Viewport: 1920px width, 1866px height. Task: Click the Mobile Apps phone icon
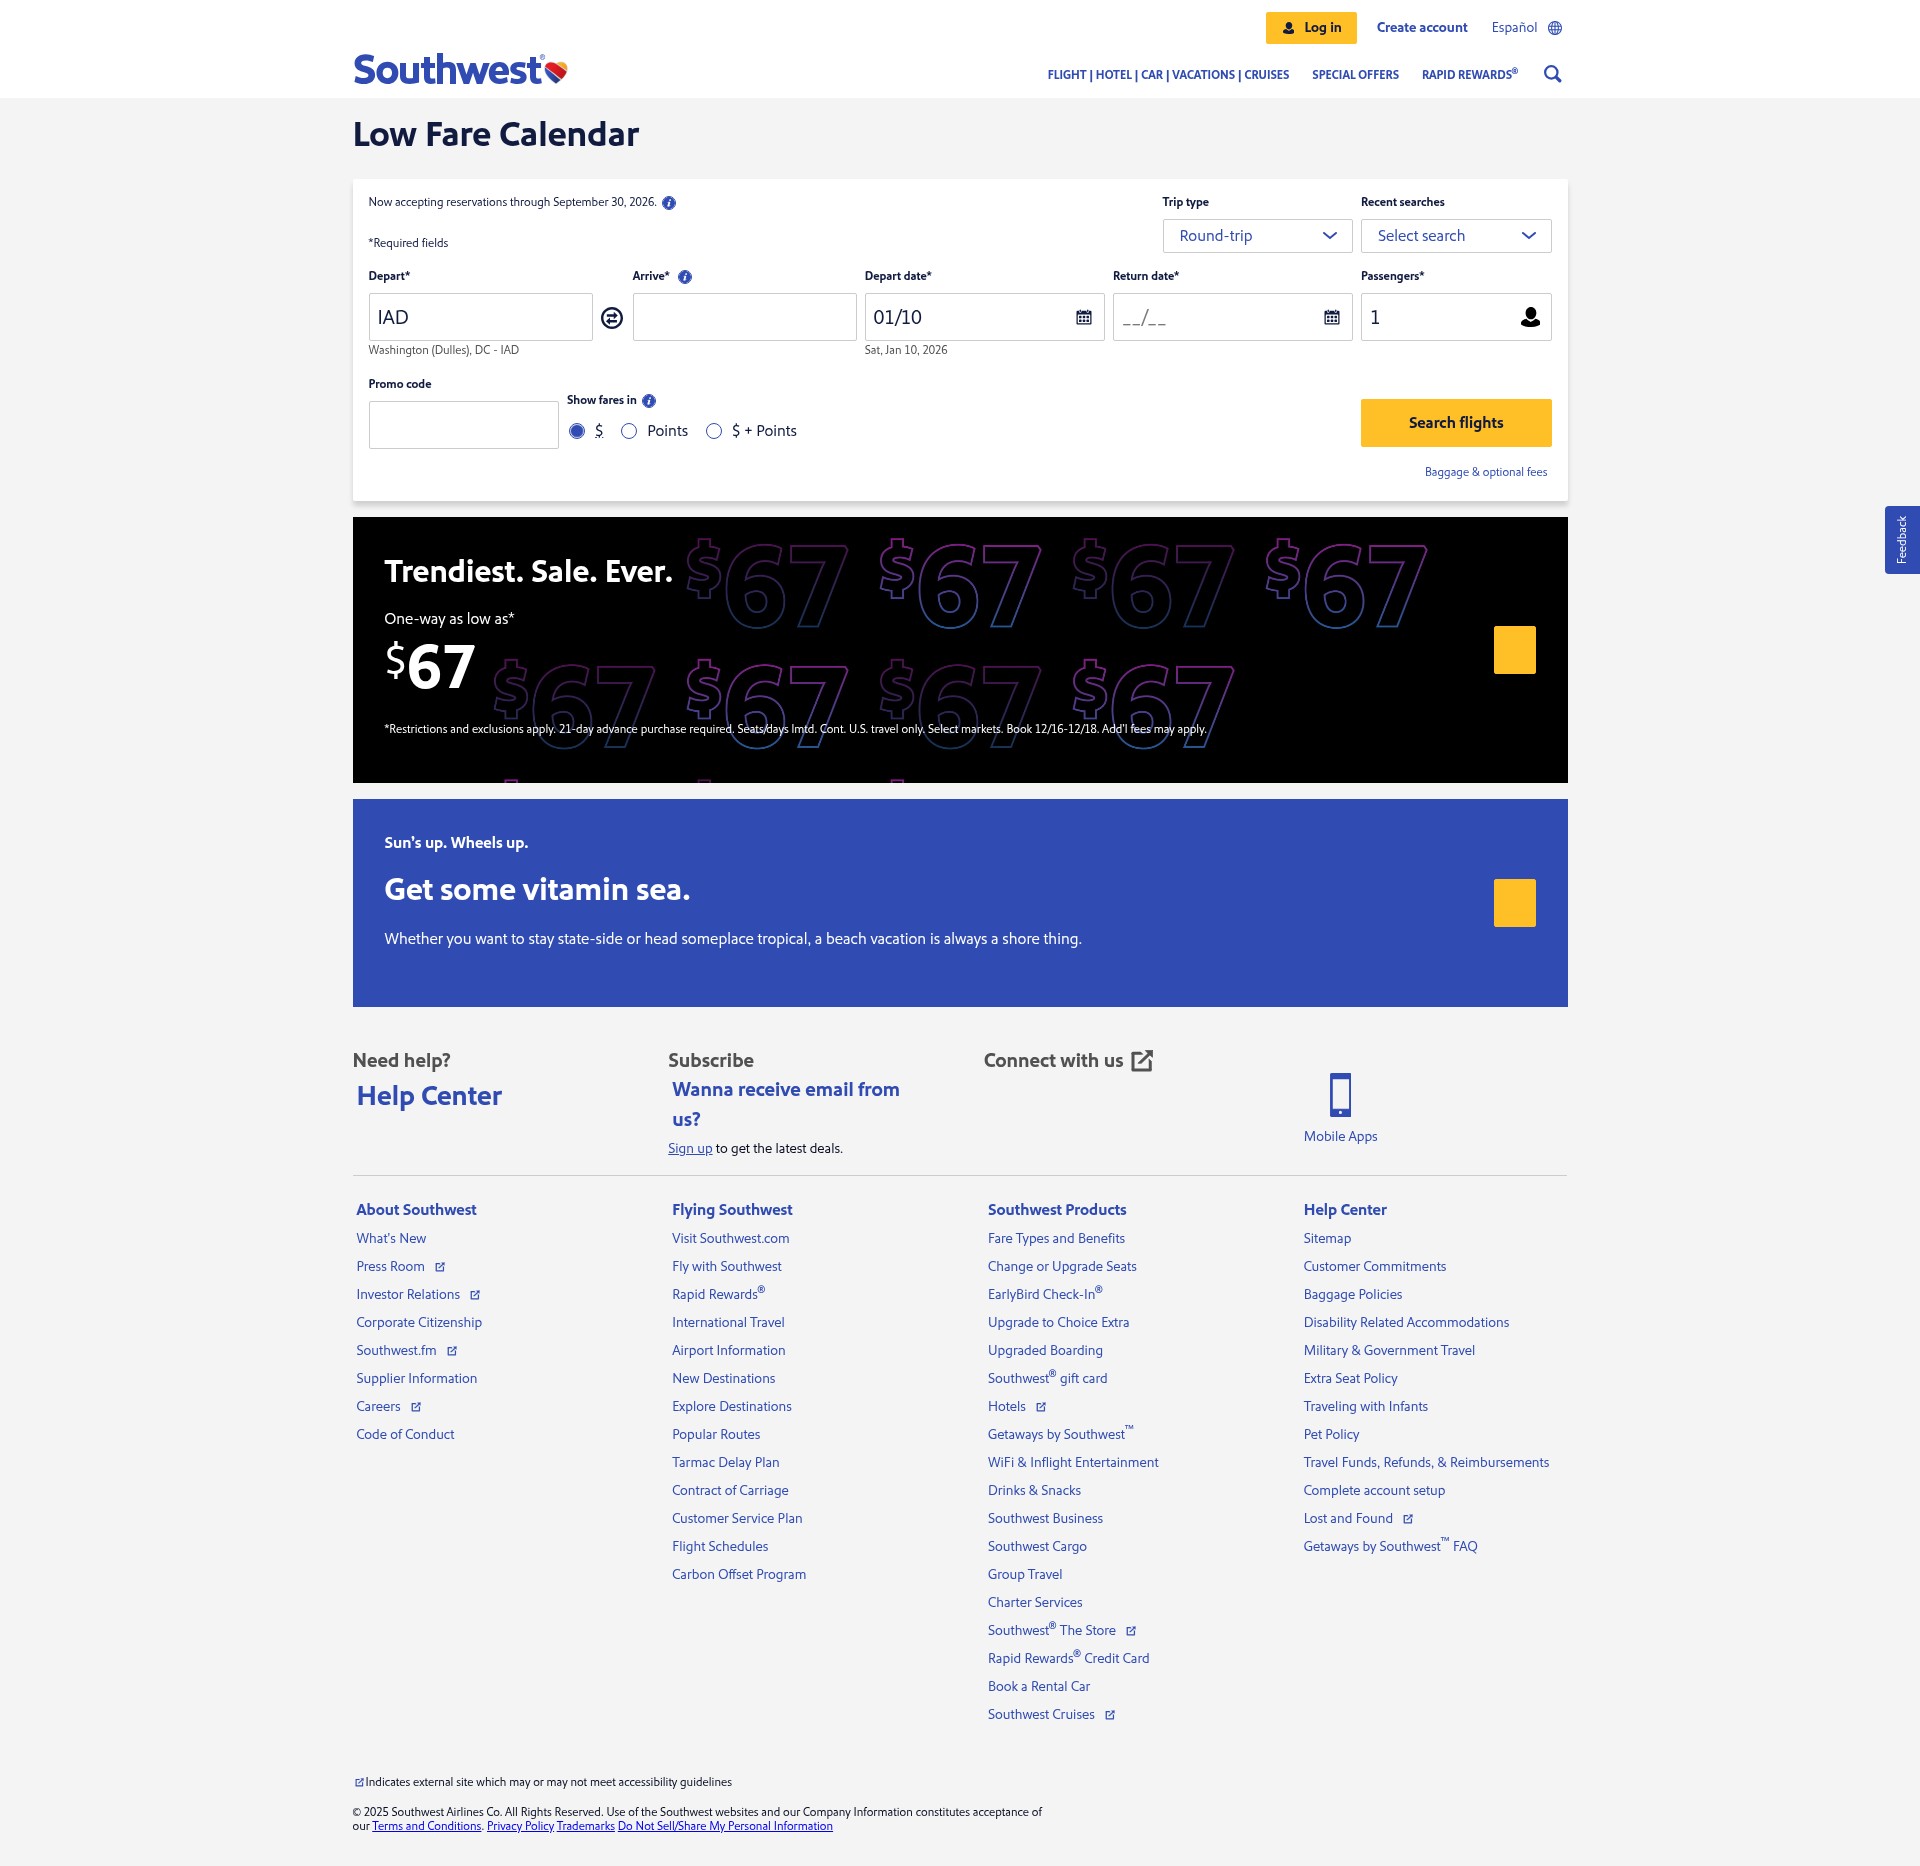coord(1340,1095)
